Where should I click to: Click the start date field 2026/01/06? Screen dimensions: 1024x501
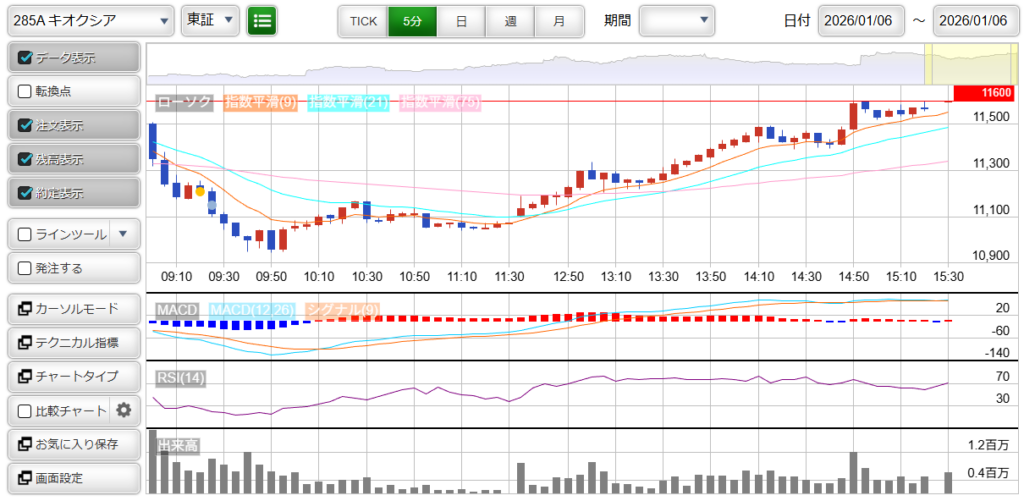(861, 20)
